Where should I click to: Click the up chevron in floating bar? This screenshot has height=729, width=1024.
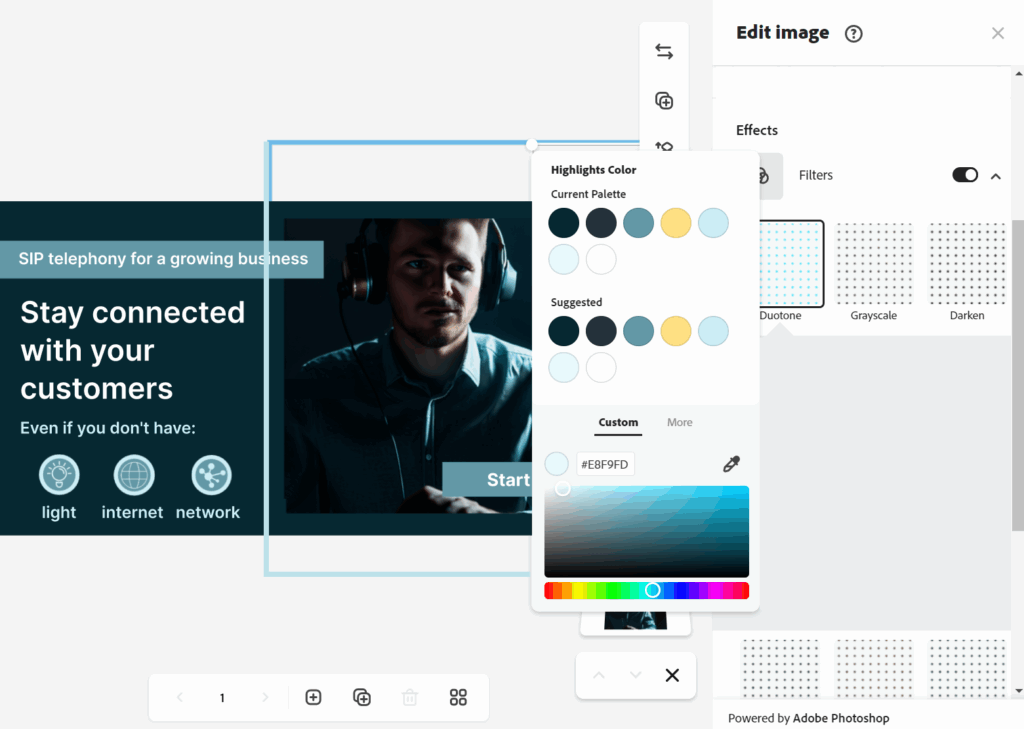point(599,675)
